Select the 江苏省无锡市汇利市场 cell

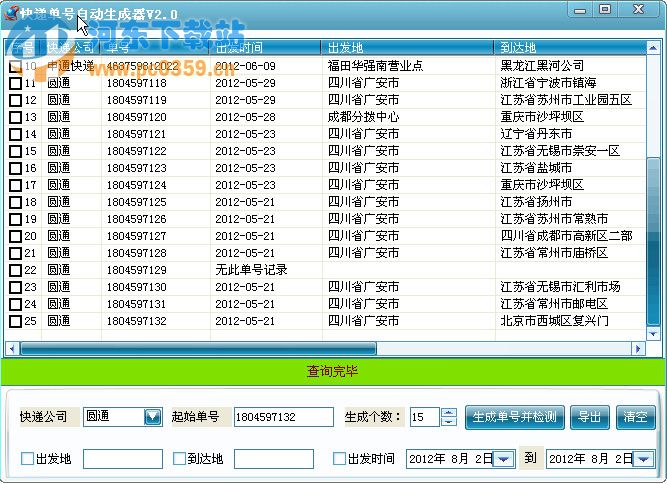[x=560, y=287]
